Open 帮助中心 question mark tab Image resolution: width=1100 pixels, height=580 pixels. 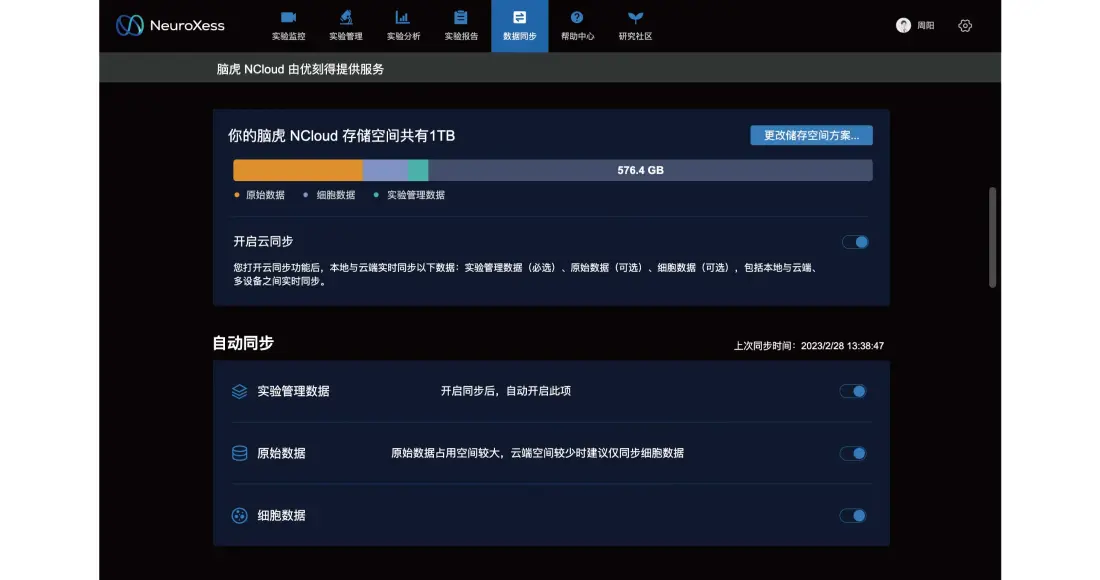click(577, 26)
